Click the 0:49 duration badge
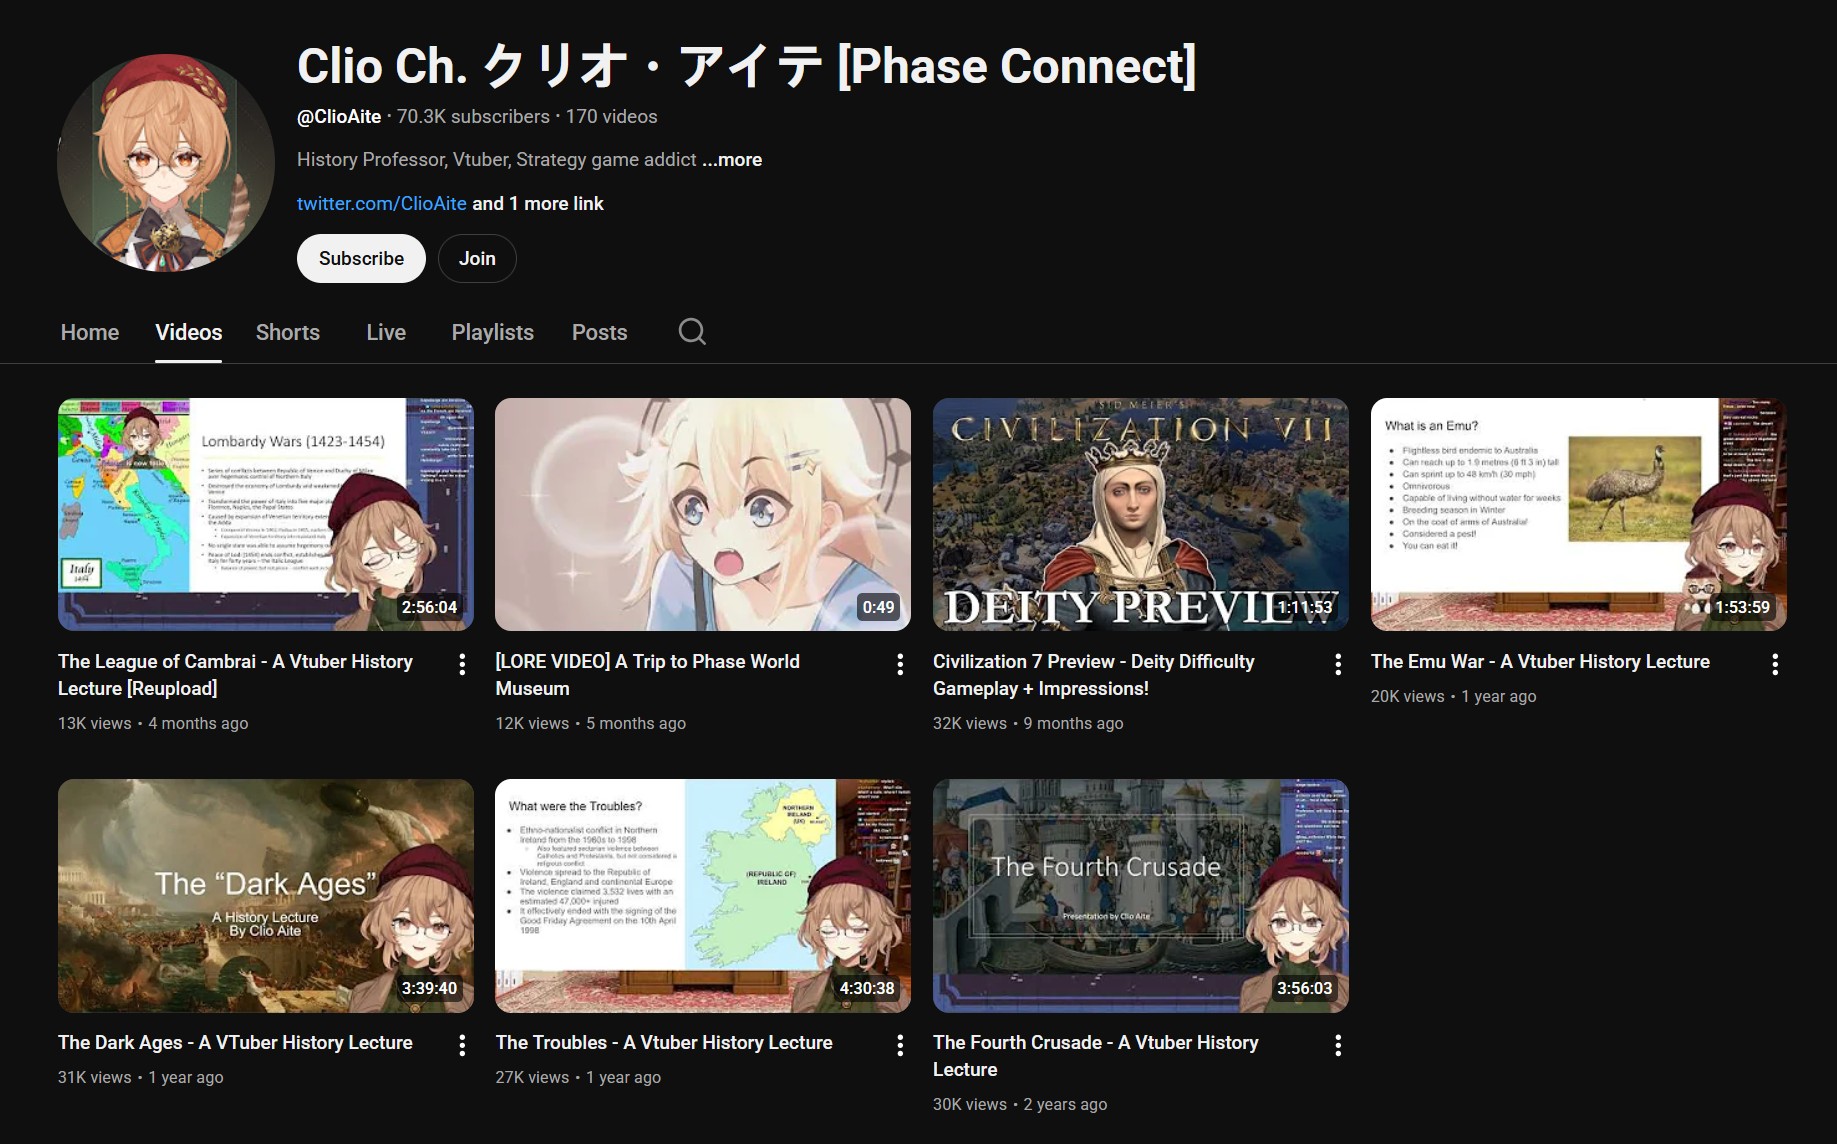The width and height of the screenshot is (1837, 1144). click(x=878, y=607)
